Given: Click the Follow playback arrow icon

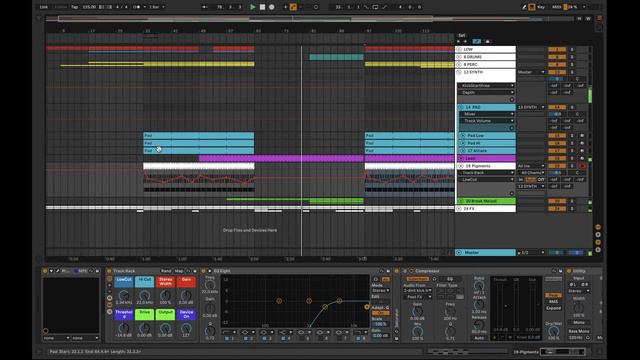Looking at the screenshot, I should click(x=204, y=7).
